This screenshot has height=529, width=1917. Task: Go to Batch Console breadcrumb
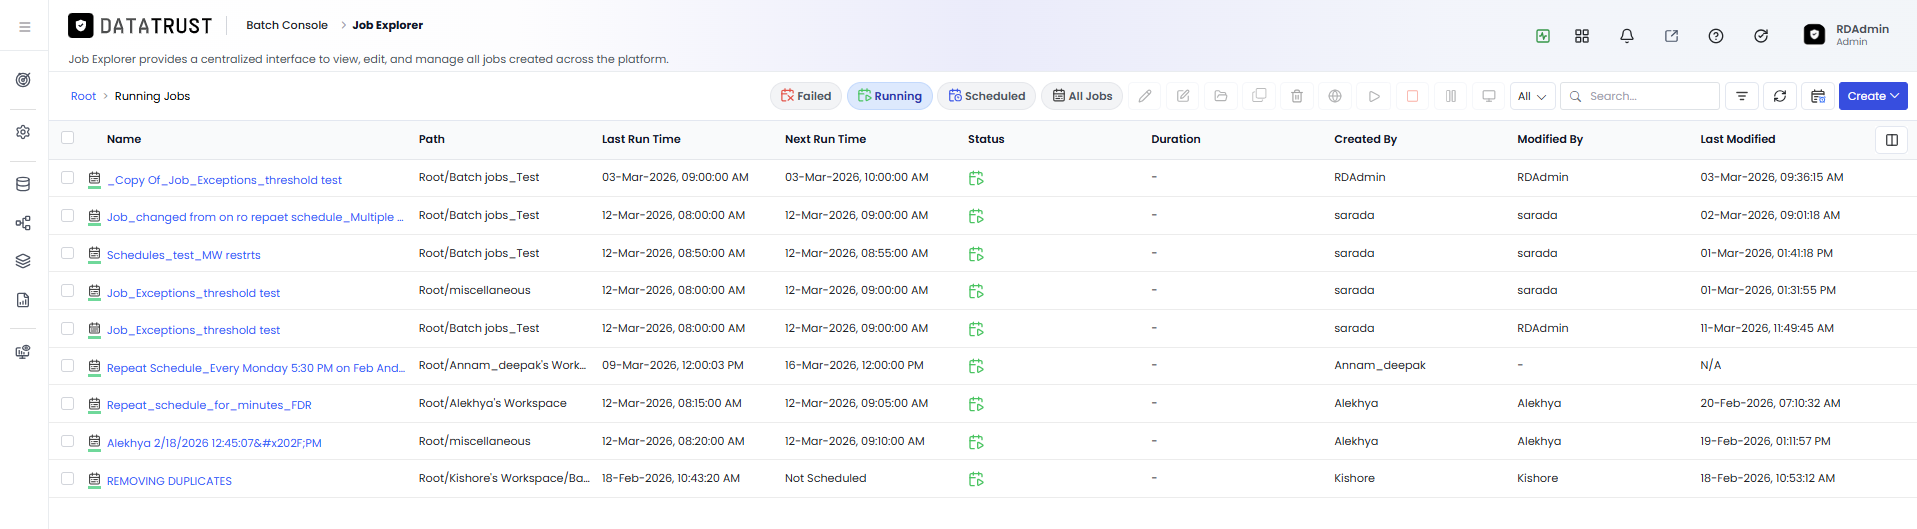pyautogui.click(x=287, y=25)
